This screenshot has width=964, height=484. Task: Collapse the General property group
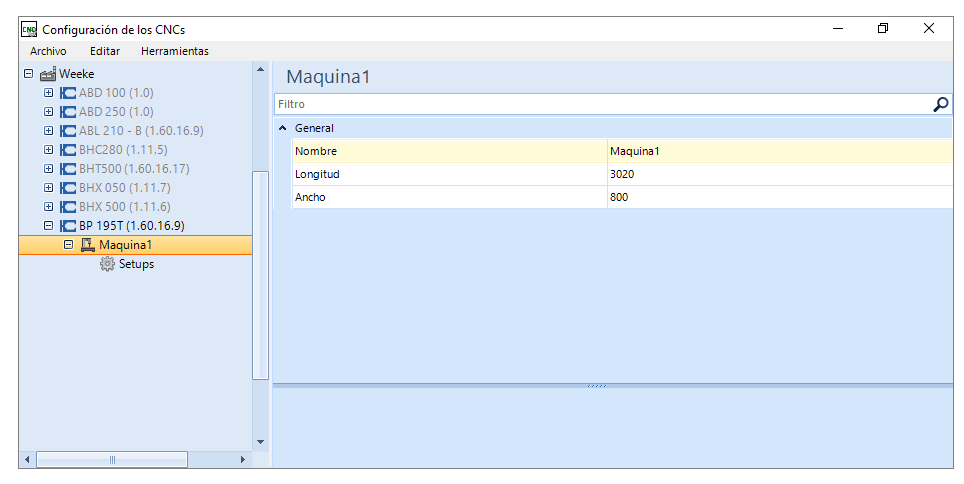pos(283,128)
